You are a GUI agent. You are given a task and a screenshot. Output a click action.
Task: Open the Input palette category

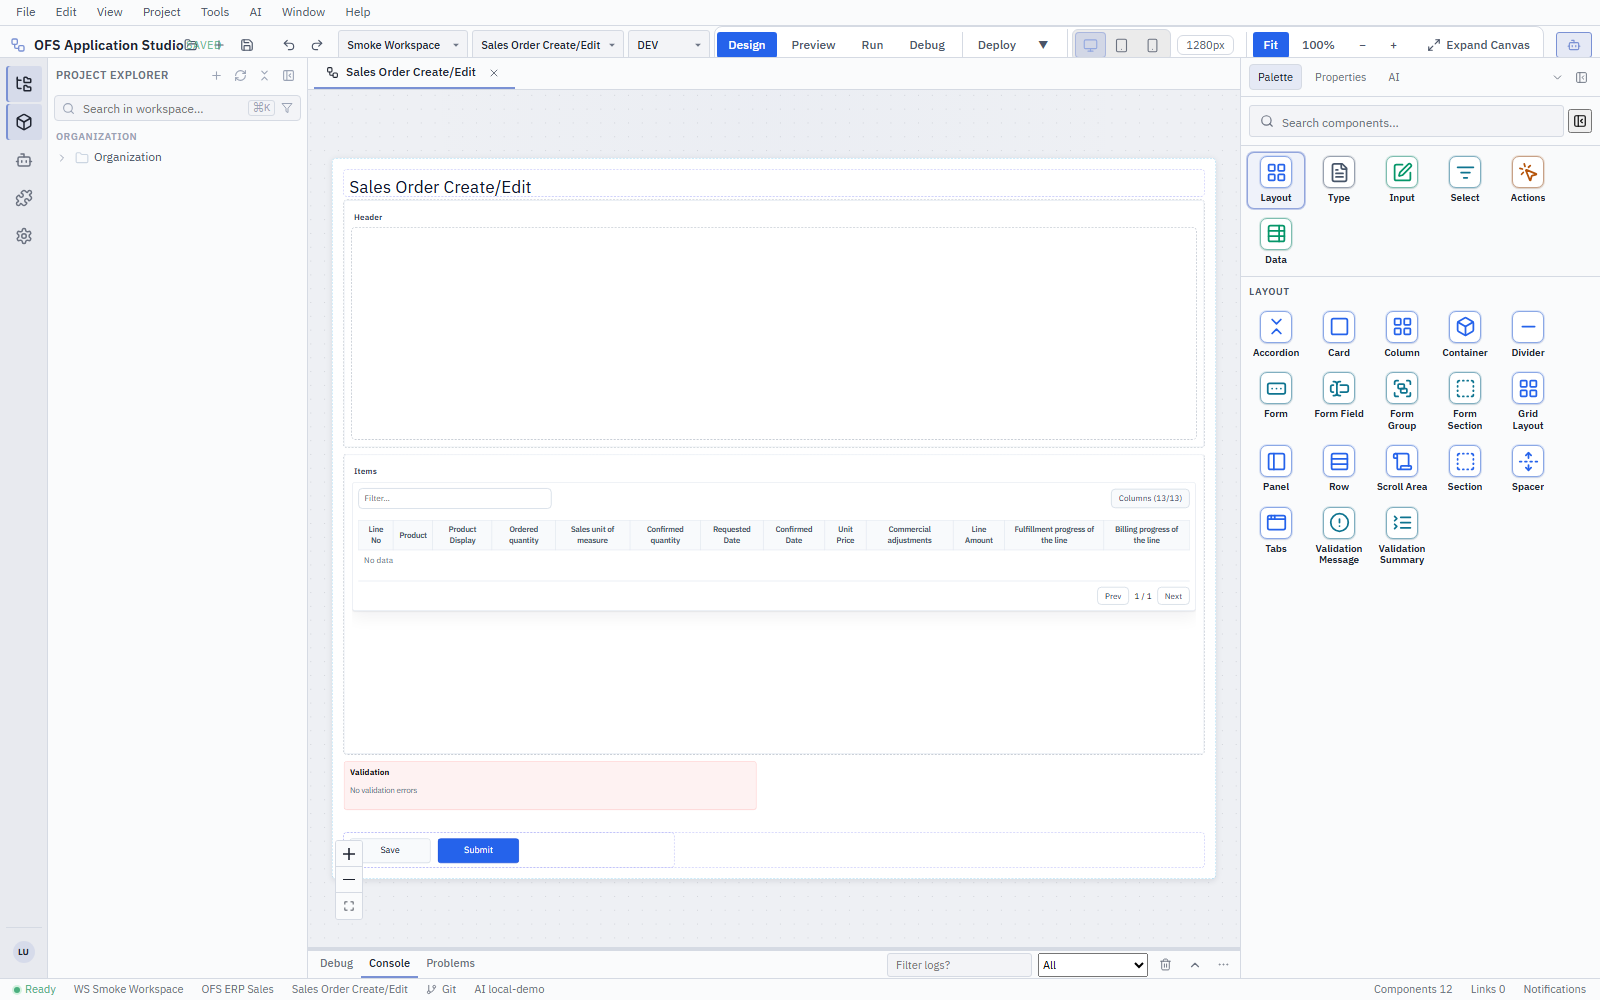1402,180
